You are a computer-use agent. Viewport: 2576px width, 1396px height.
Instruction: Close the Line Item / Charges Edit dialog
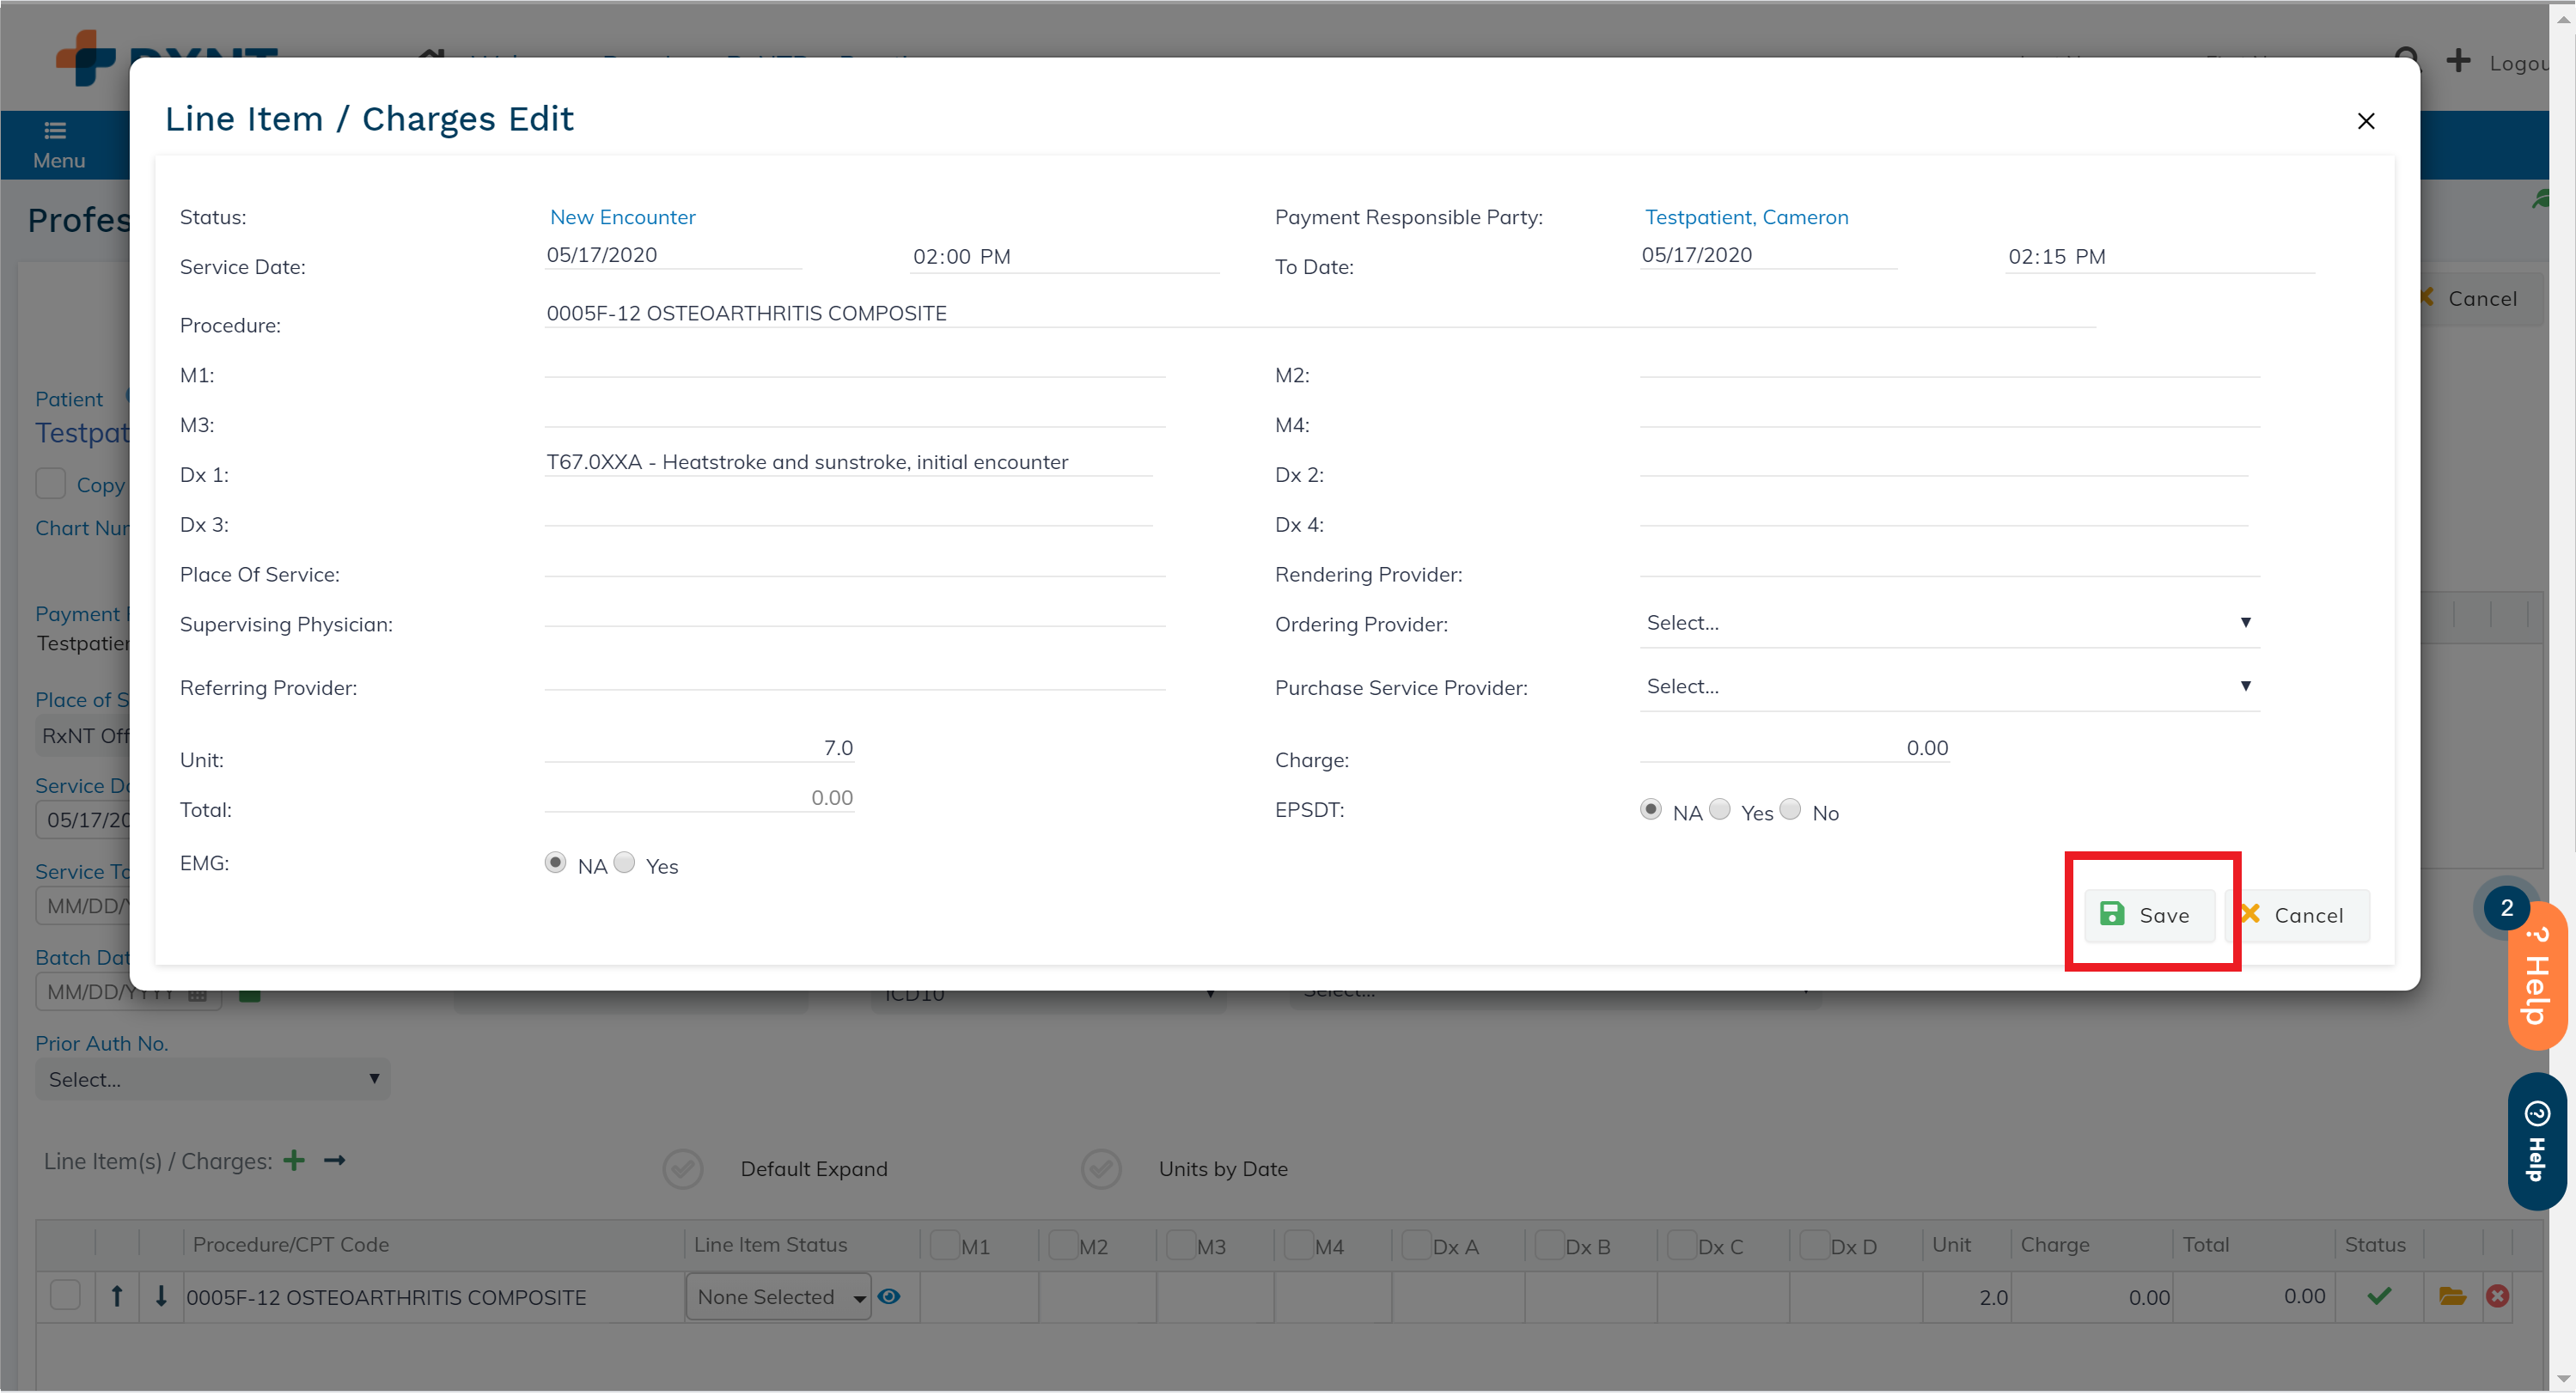pos(2365,121)
